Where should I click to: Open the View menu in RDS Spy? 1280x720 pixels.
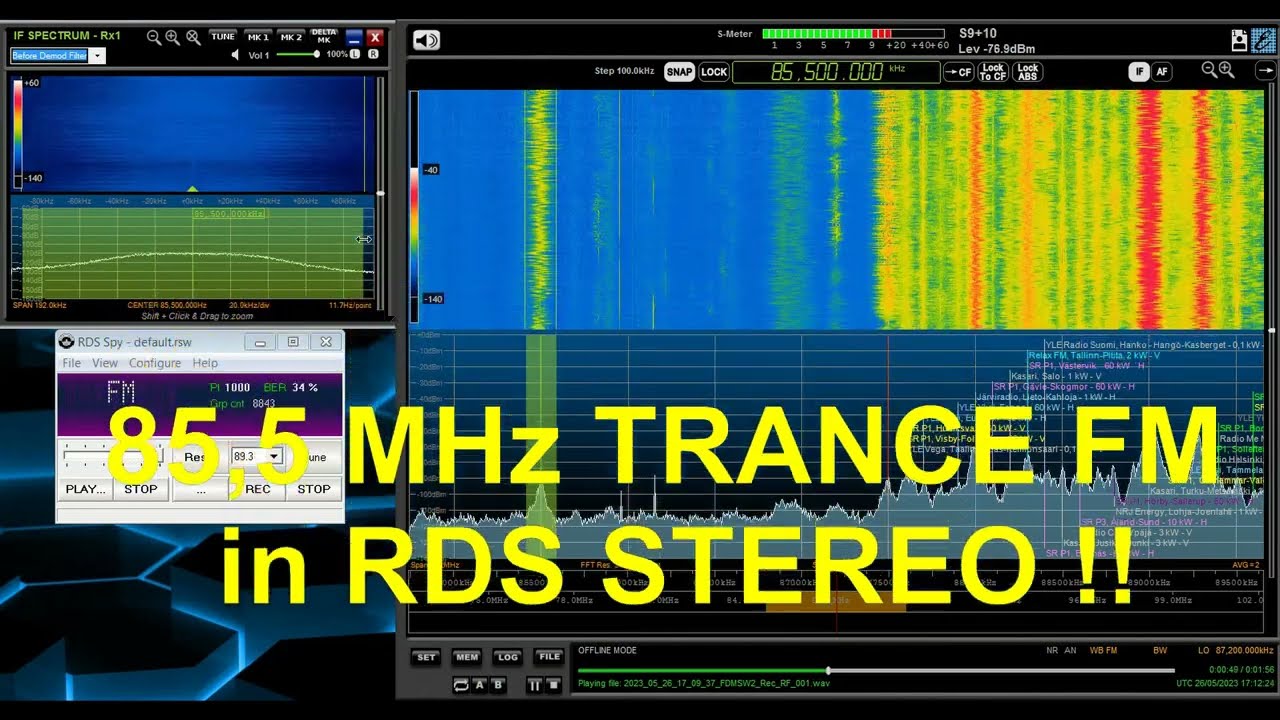click(x=105, y=363)
